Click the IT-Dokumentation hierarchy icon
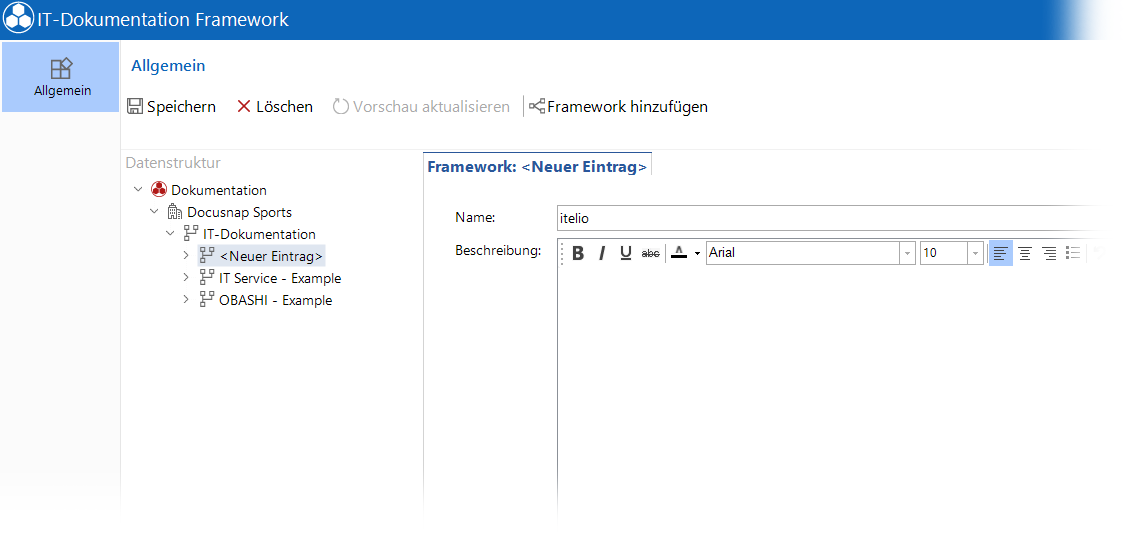This screenshot has width=1137, height=560. pyautogui.click(x=191, y=234)
